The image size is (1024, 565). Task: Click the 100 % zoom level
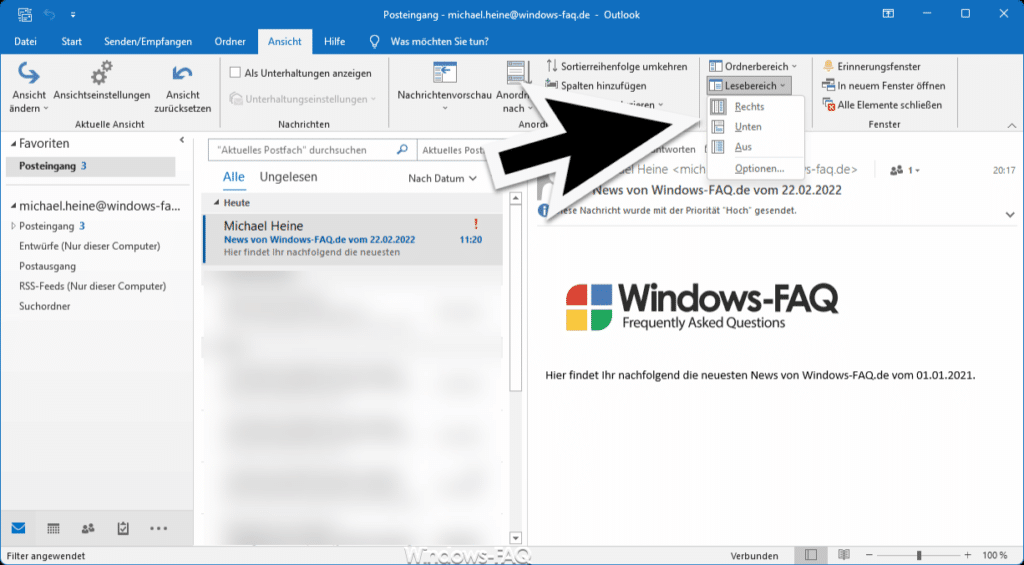pyautogui.click(x=995, y=556)
